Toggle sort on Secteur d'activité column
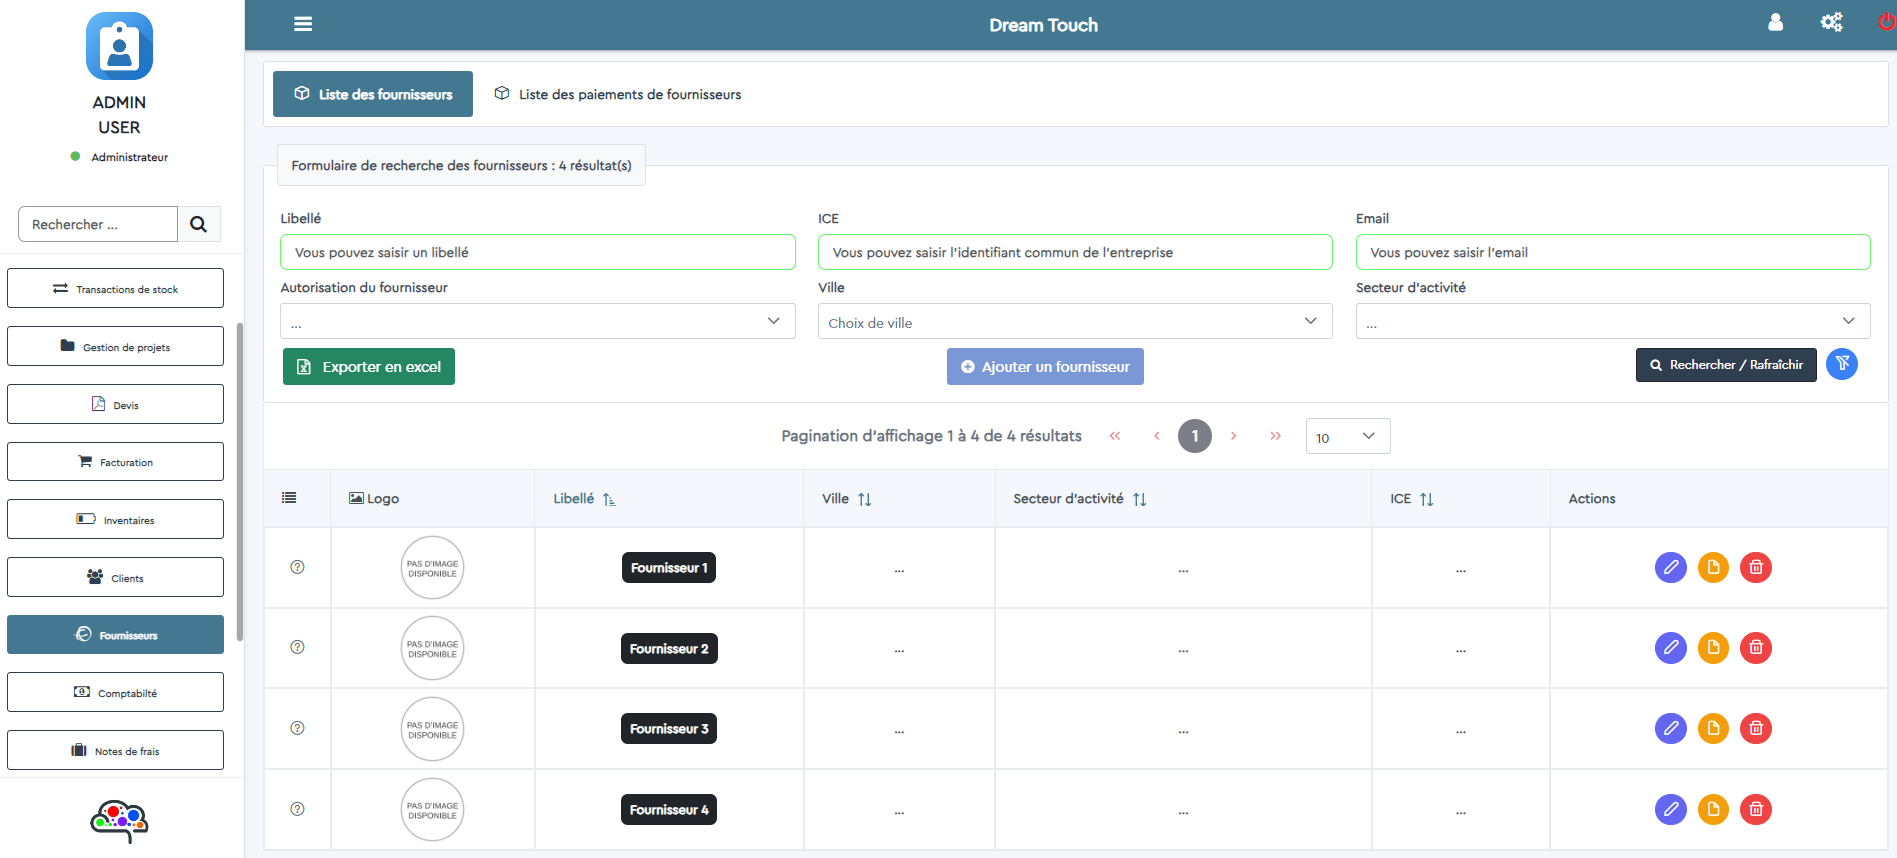Image resolution: width=1897 pixels, height=858 pixels. pyautogui.click(x=1139, y=499)
